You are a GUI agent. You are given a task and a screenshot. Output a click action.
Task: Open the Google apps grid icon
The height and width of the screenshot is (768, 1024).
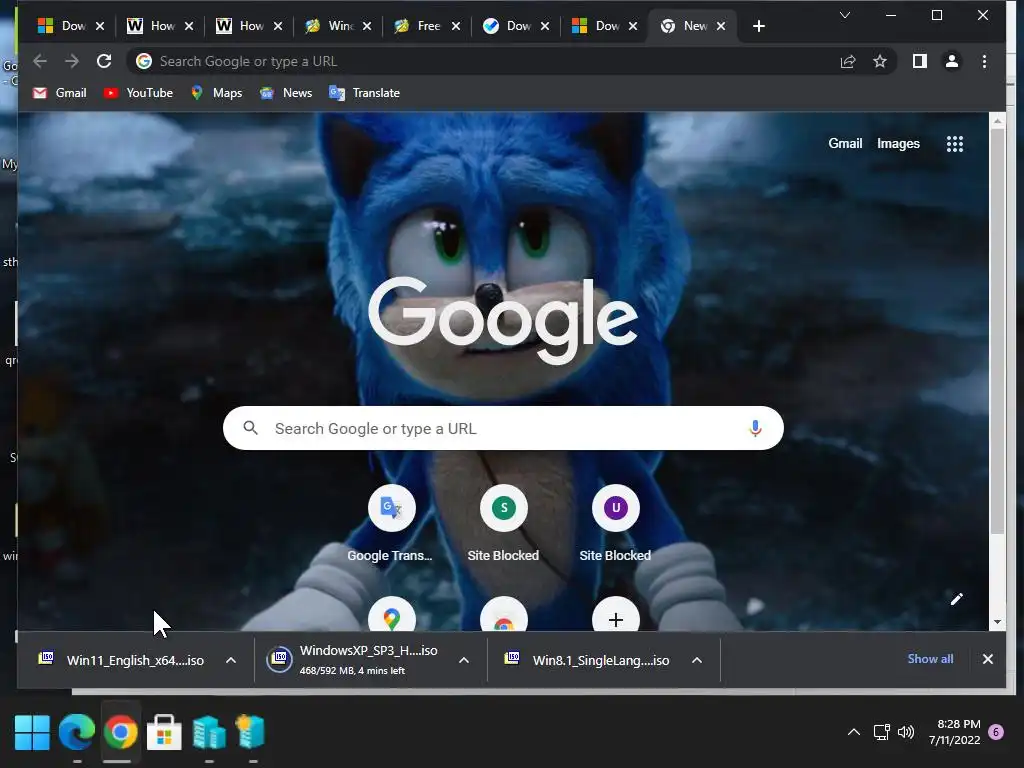point(955,144)
